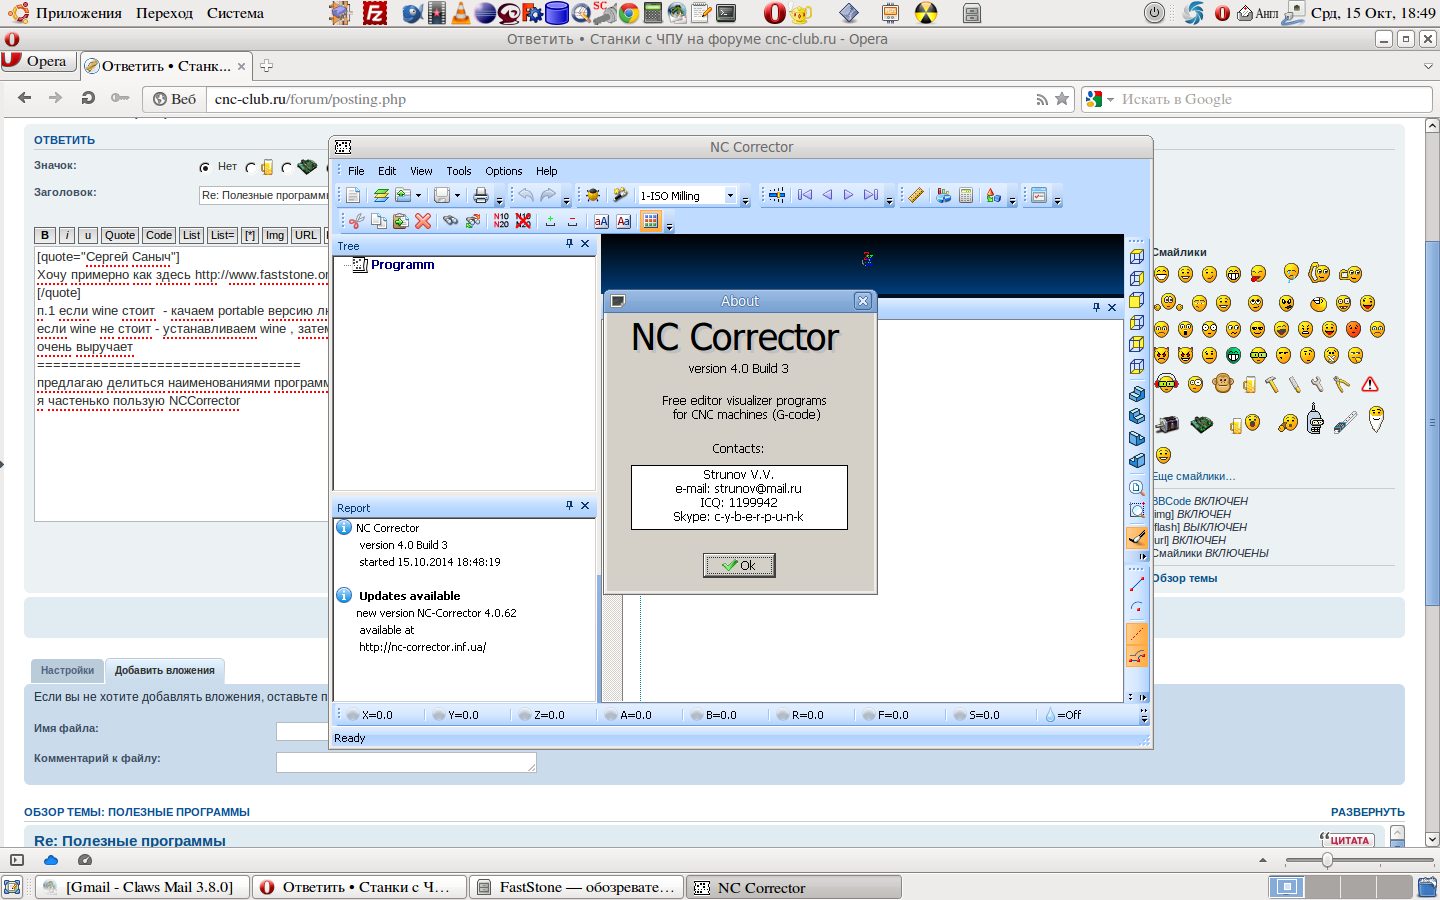Click the N10 N20 renumber lines icon
This screenshot has height=900, width=1440.
coord(501,221)
